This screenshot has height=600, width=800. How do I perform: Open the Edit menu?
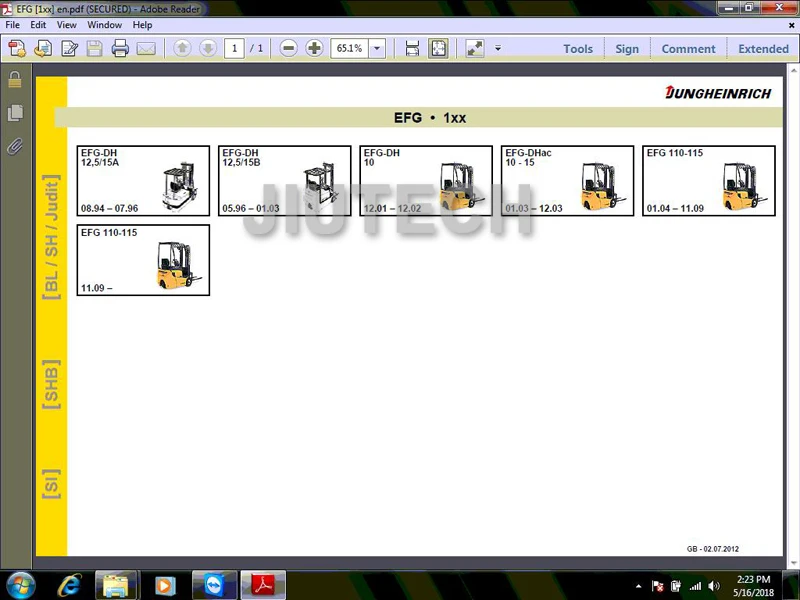point(38,24)
